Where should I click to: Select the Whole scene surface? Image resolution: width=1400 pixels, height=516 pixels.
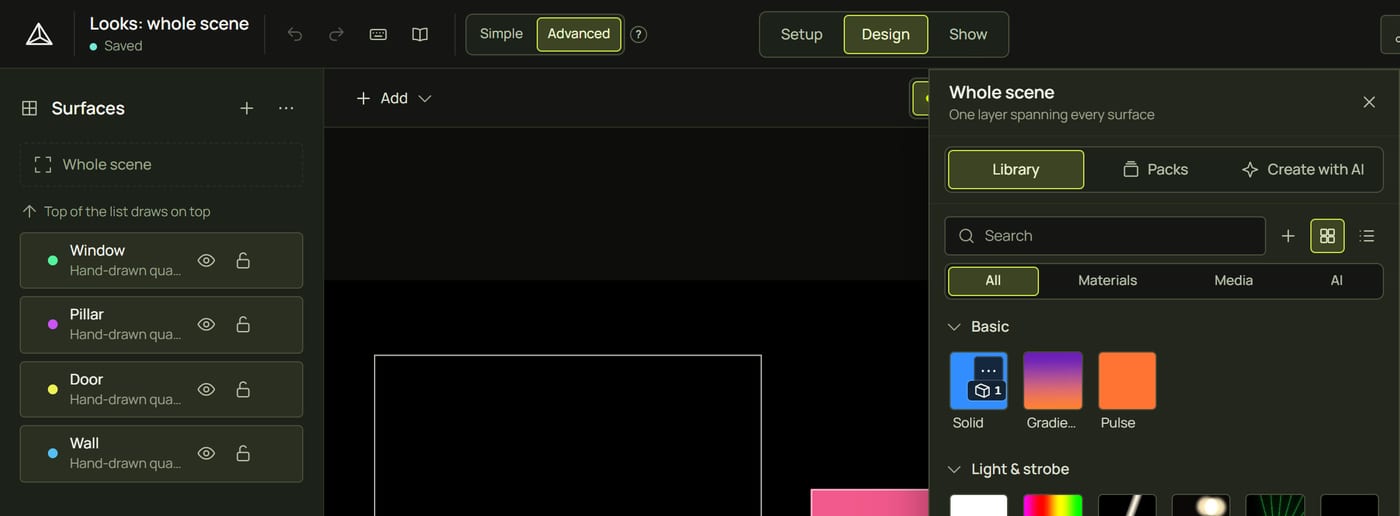161,165
